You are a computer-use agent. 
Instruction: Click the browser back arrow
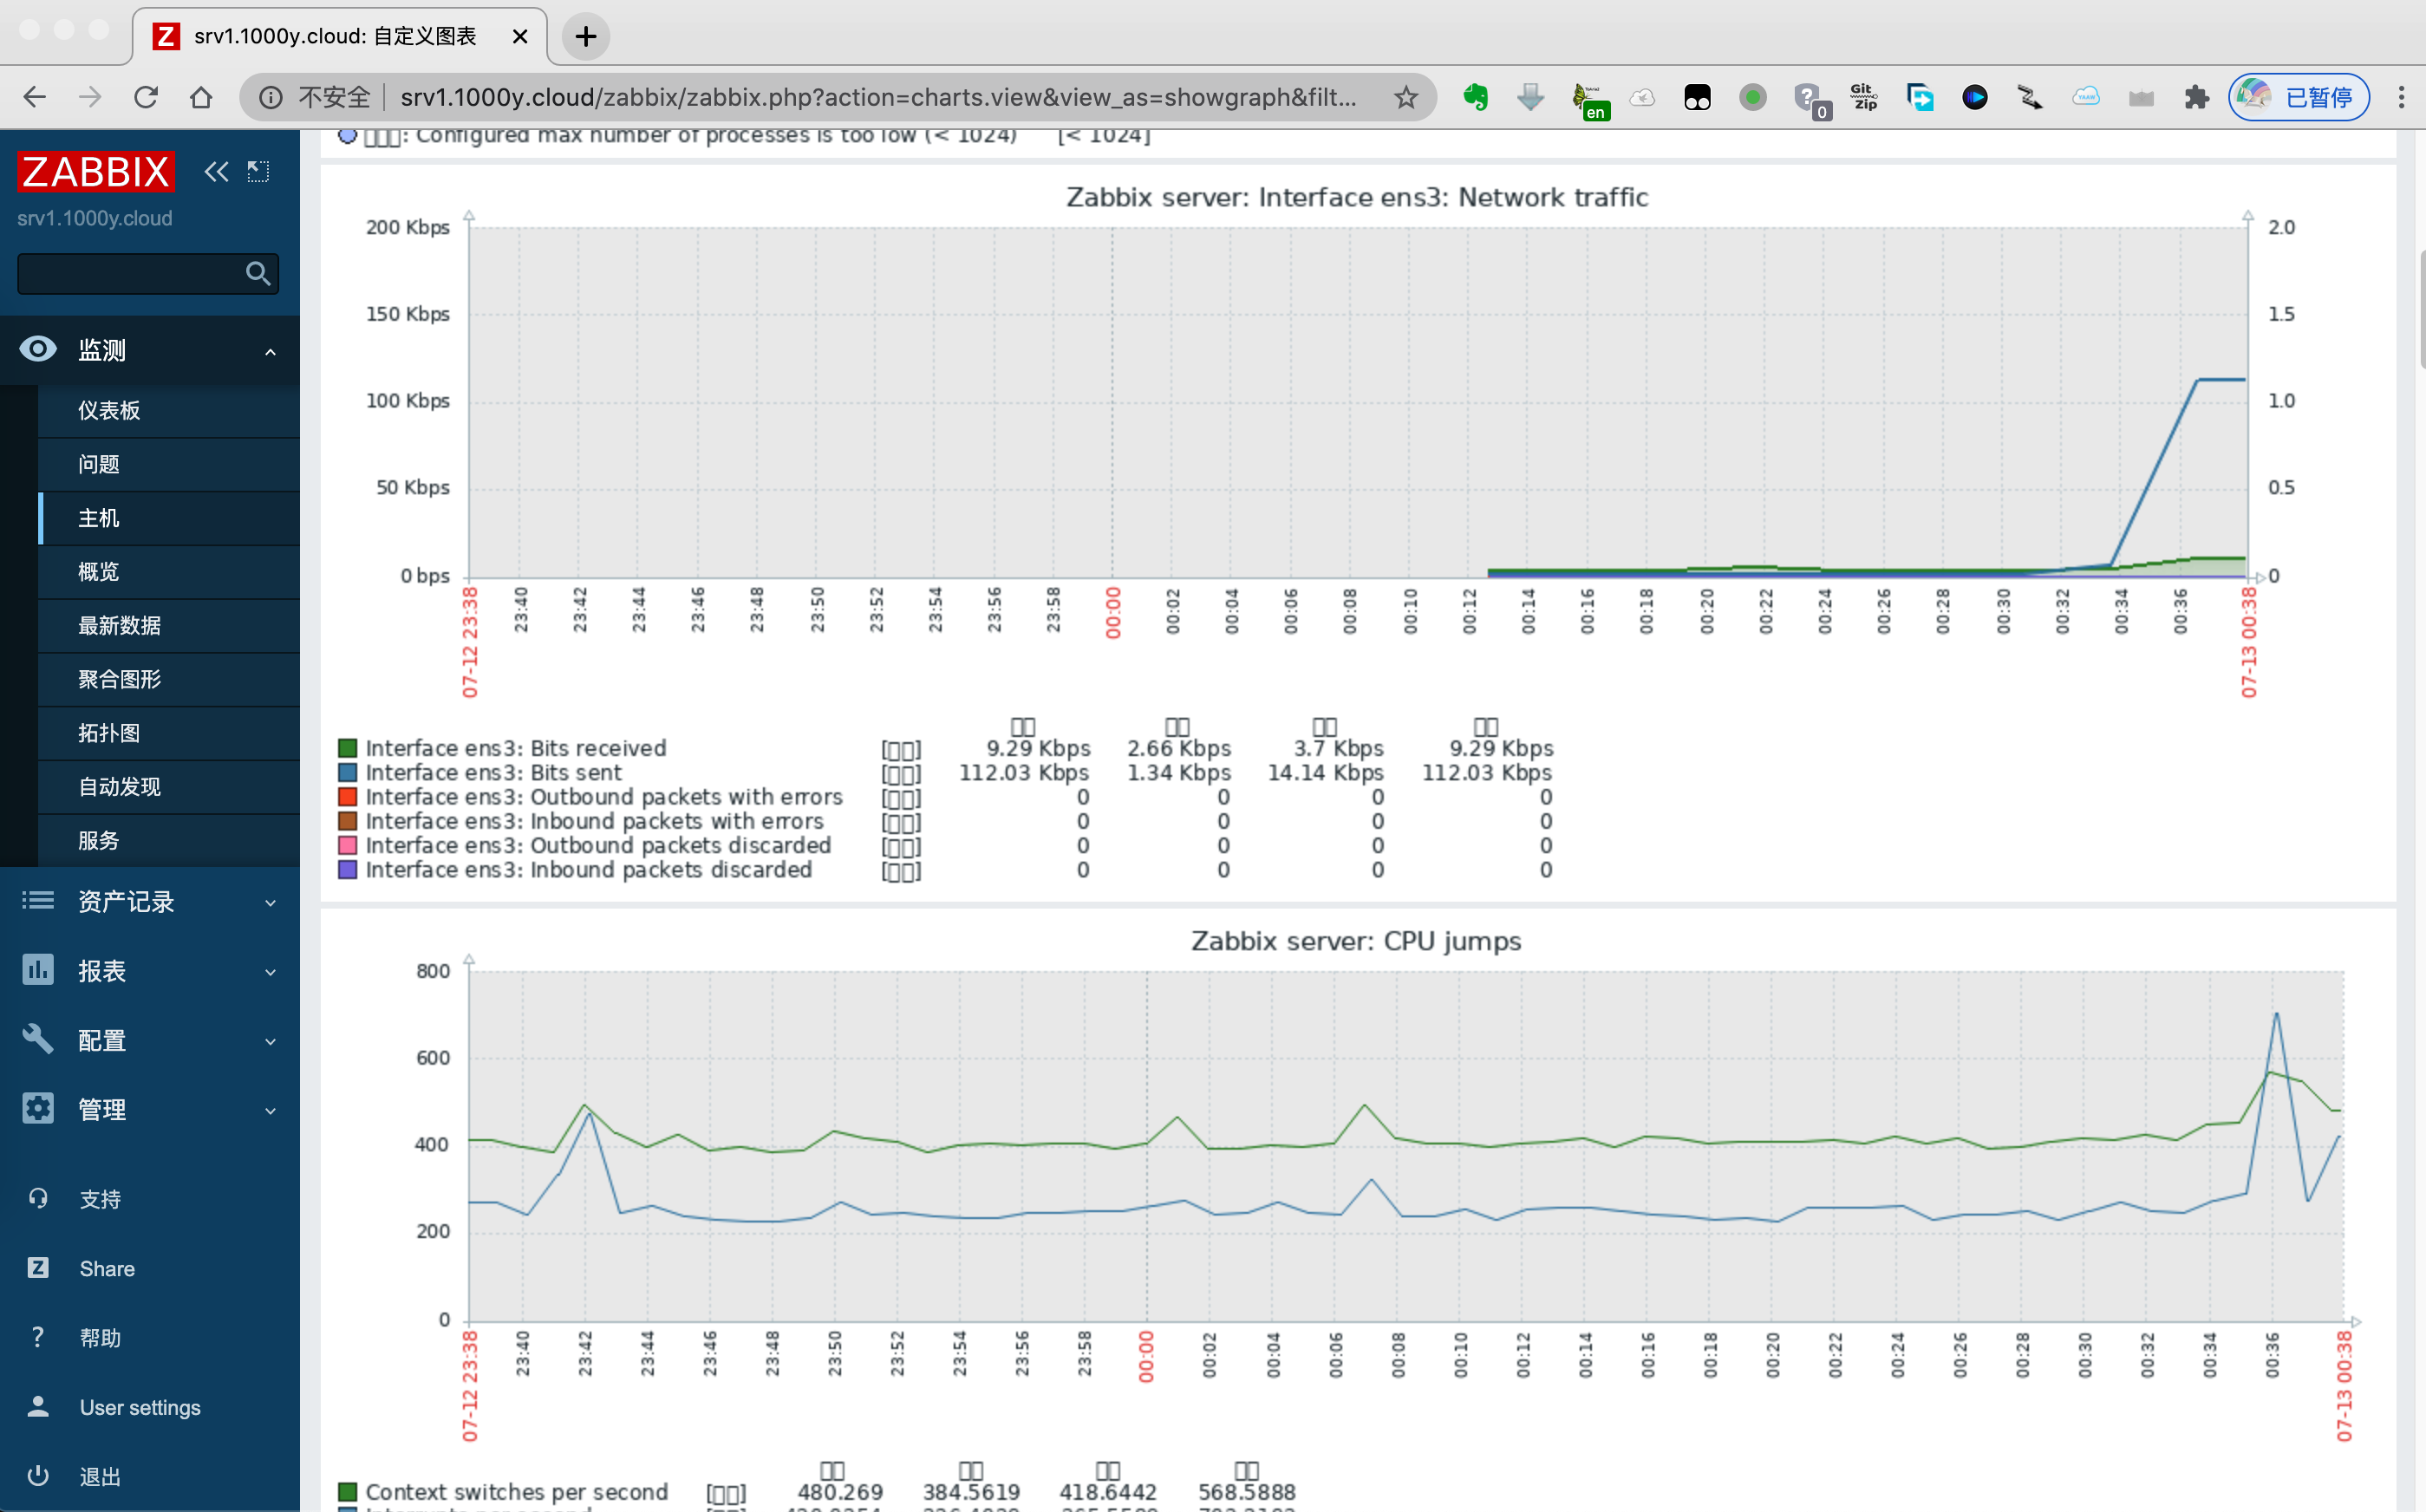tap(35, 97)
